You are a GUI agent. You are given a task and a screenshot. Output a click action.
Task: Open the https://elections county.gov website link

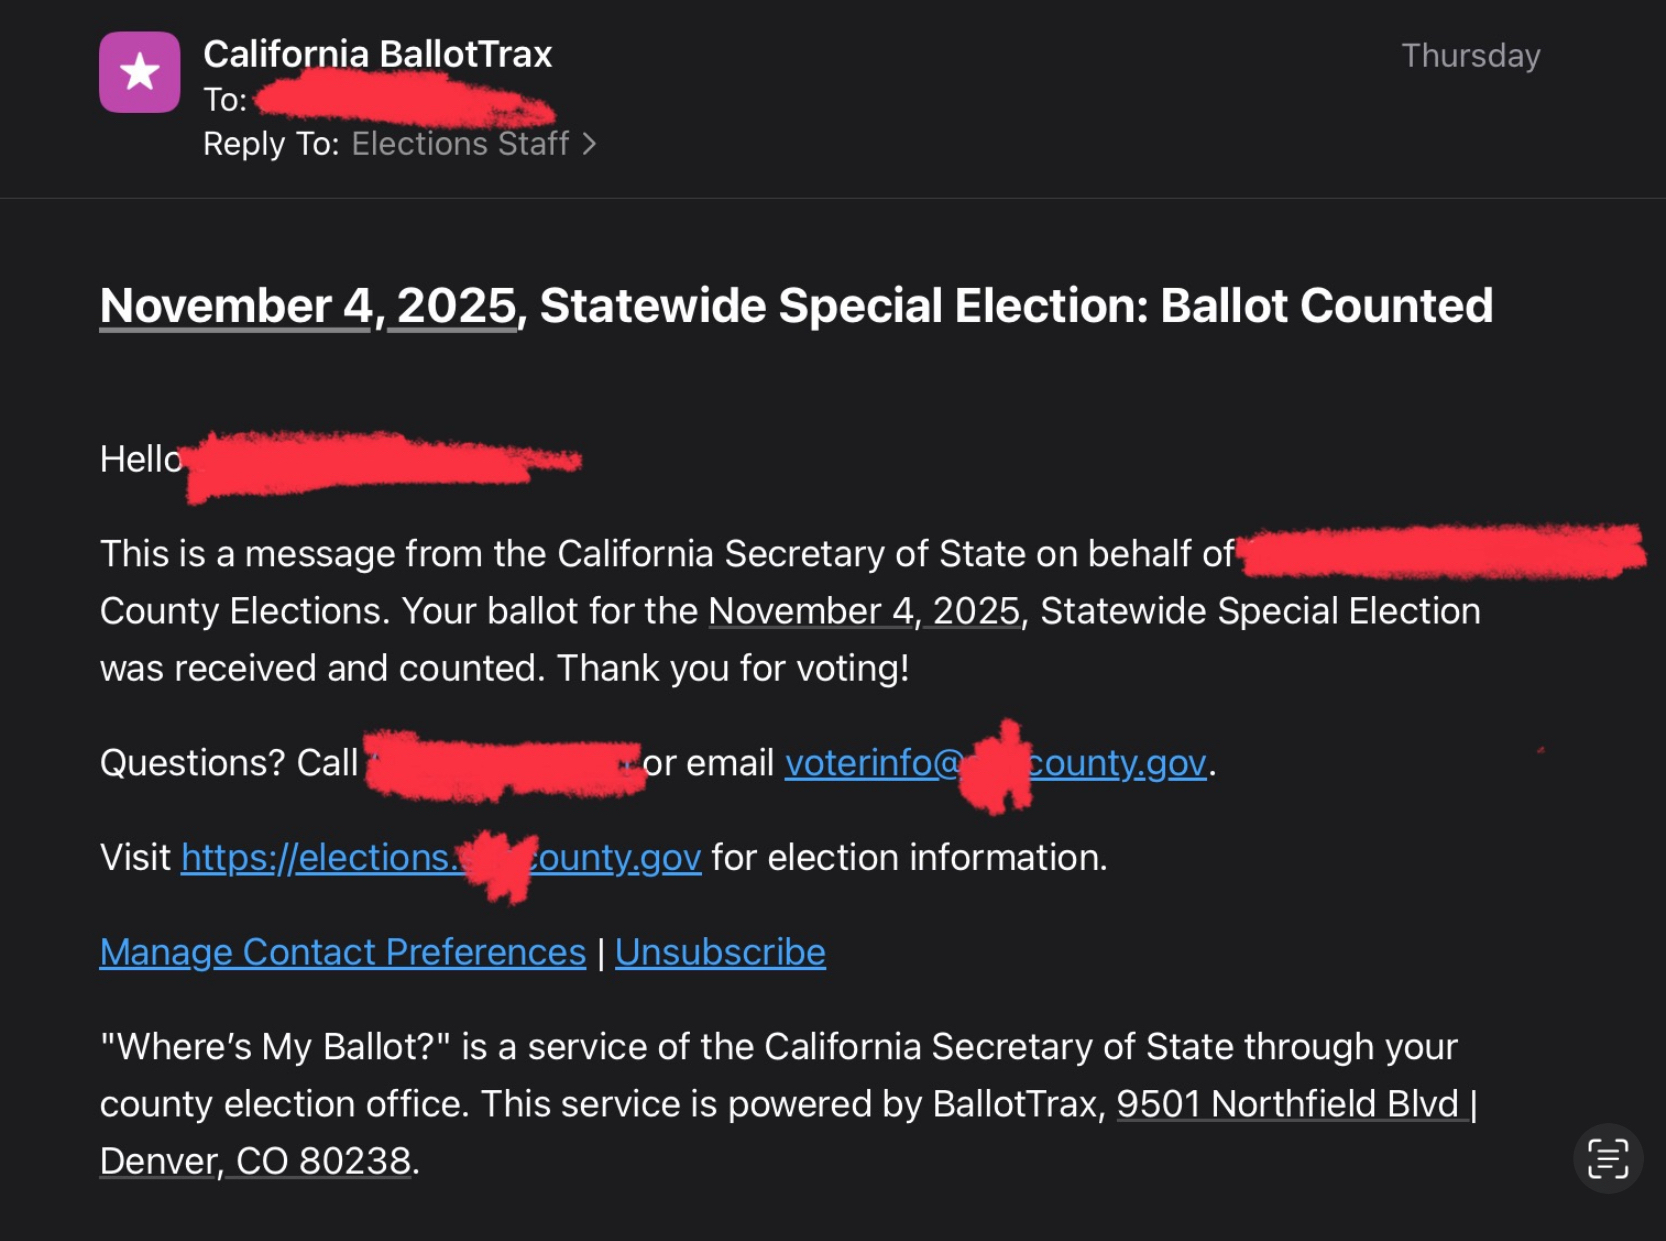[440, 858]
